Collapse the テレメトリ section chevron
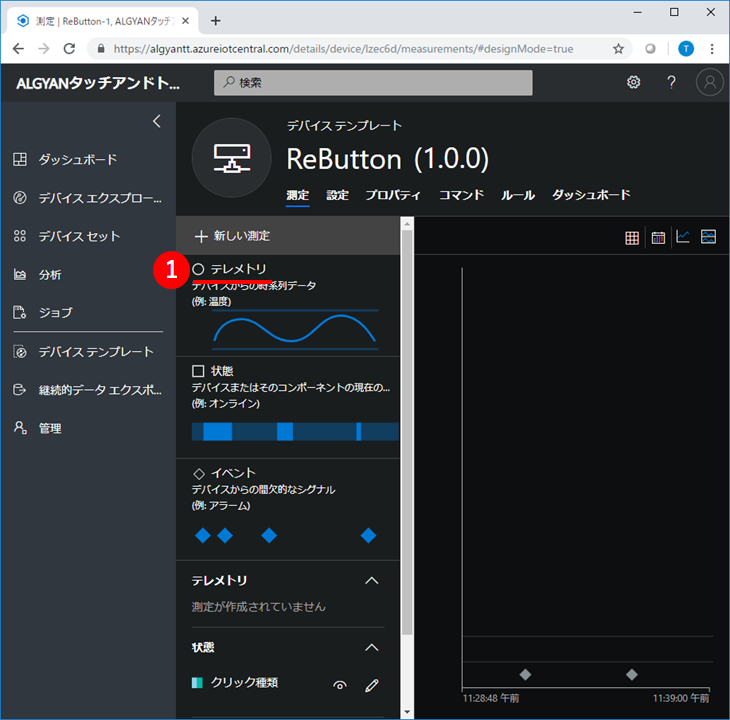Screen dimensions: 730x720 click(372, 580)
